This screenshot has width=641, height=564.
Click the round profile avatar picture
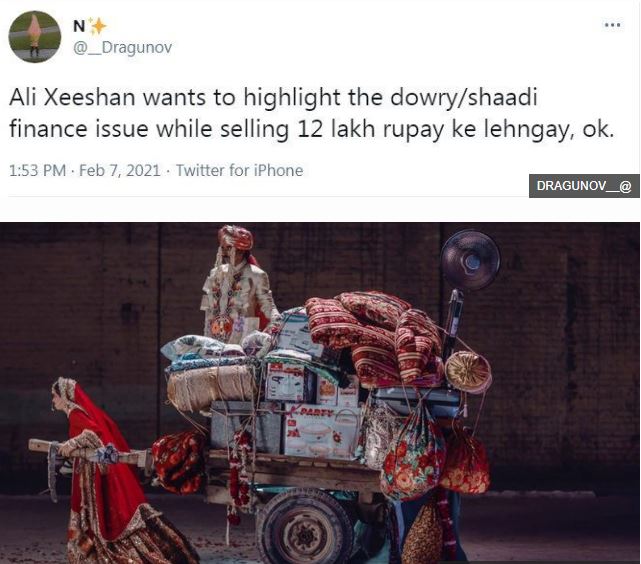coord(35,37)
